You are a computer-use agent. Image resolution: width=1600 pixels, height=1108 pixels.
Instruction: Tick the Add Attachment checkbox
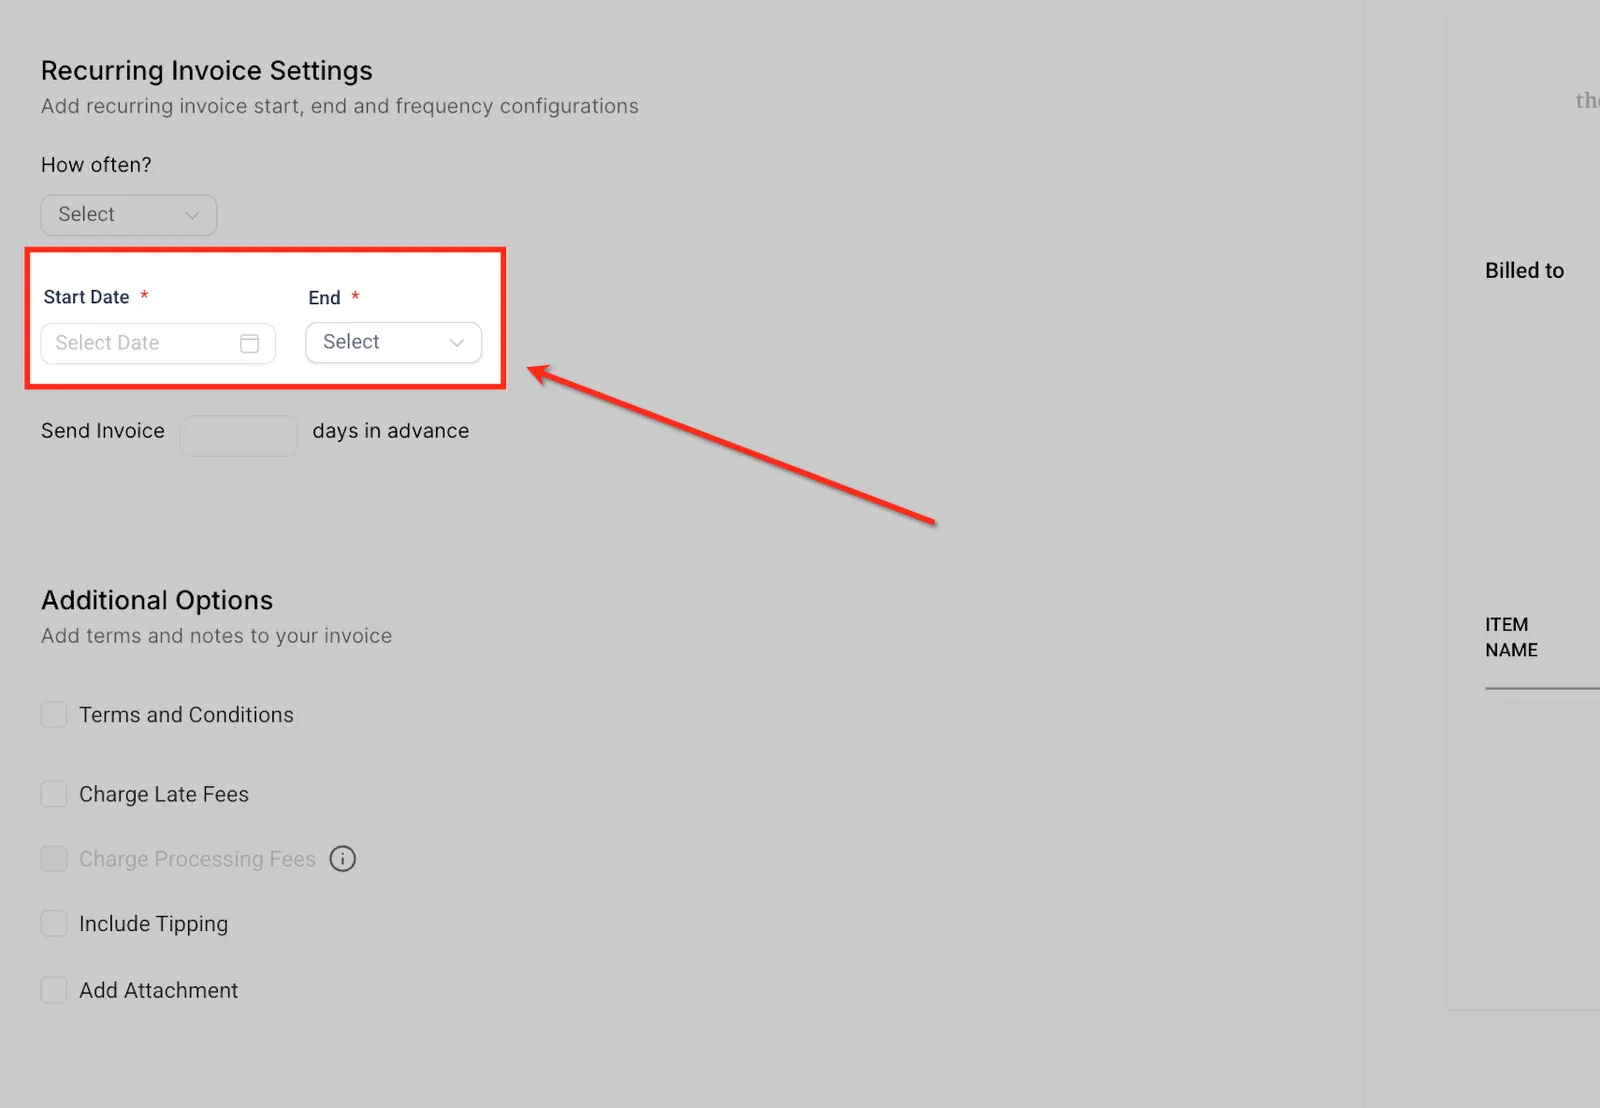pos(54,990)
